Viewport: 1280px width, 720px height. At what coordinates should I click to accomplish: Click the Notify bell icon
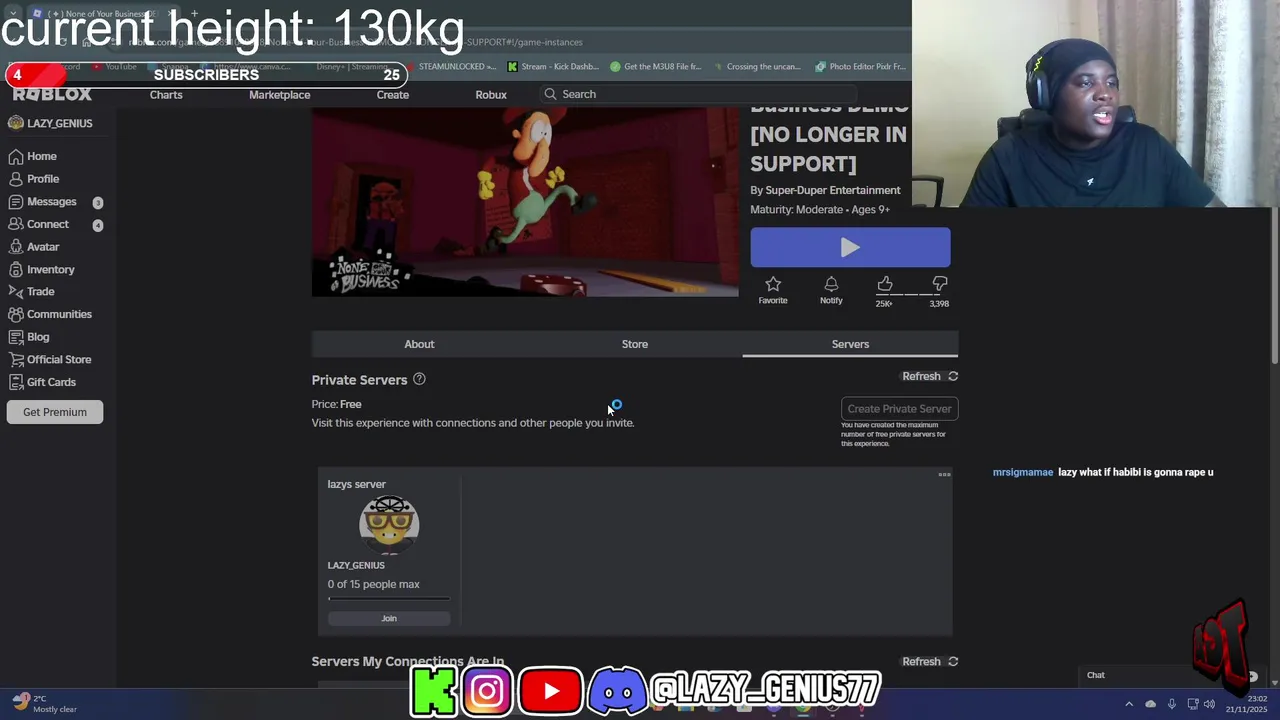pos(831,285)
